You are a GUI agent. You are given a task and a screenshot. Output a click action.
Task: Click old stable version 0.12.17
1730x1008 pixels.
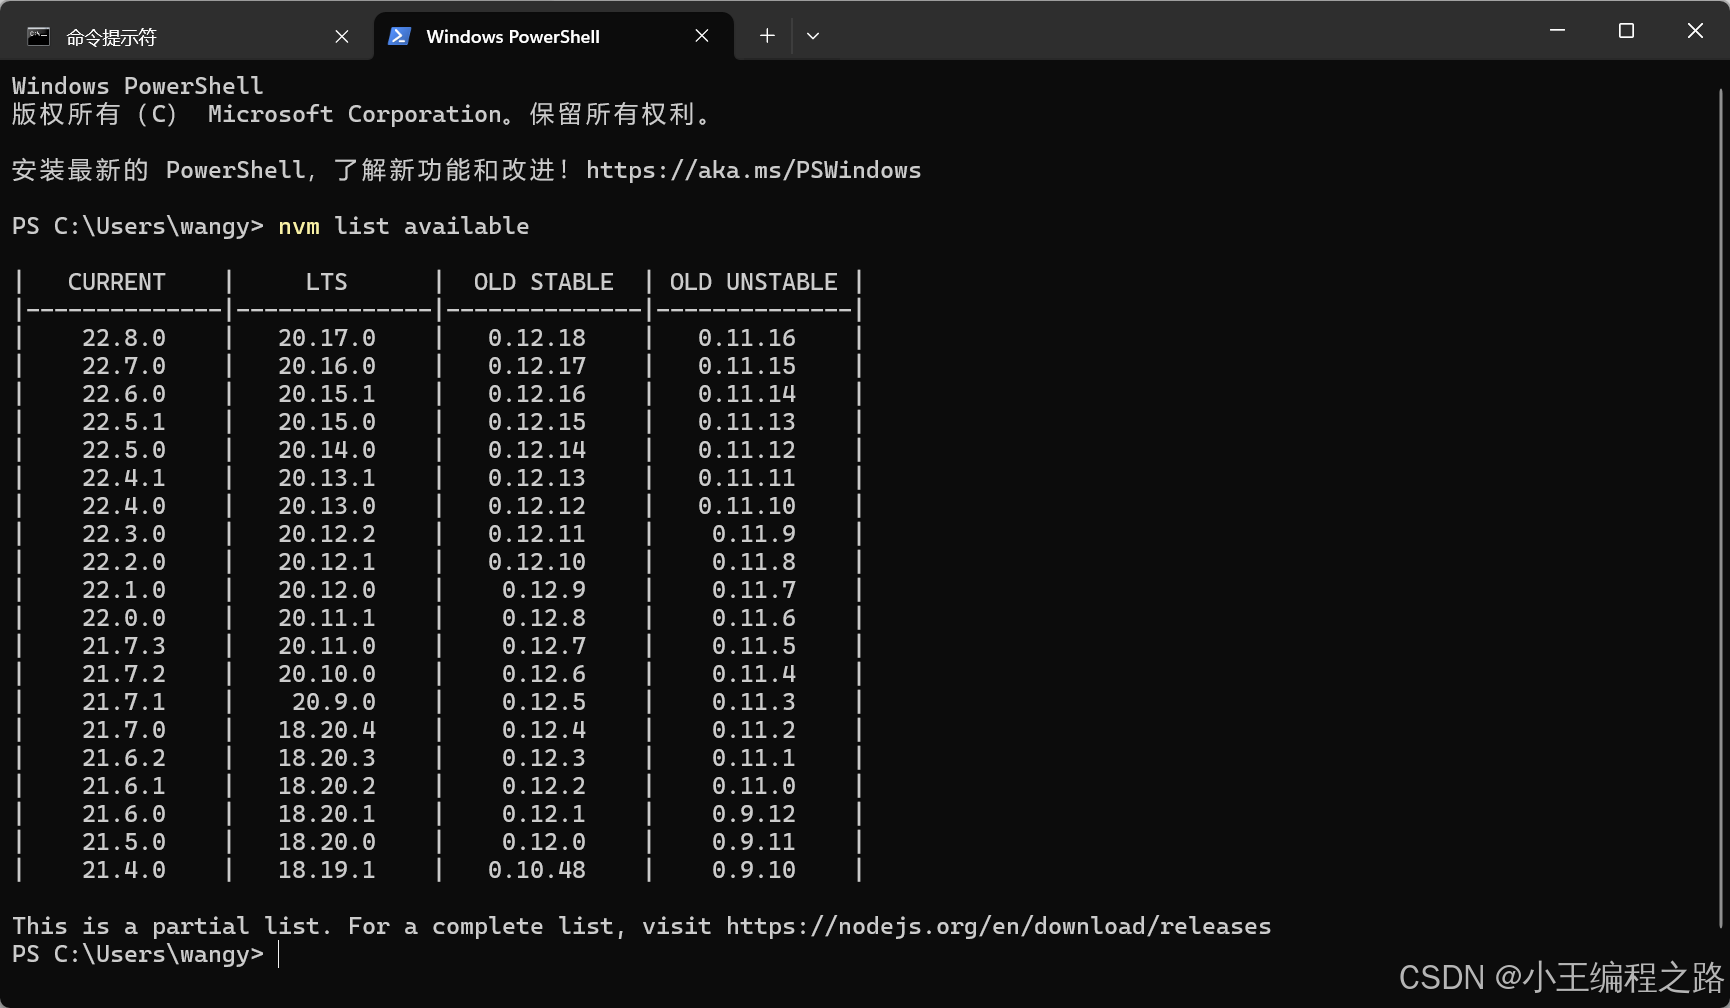click(537, 366)
